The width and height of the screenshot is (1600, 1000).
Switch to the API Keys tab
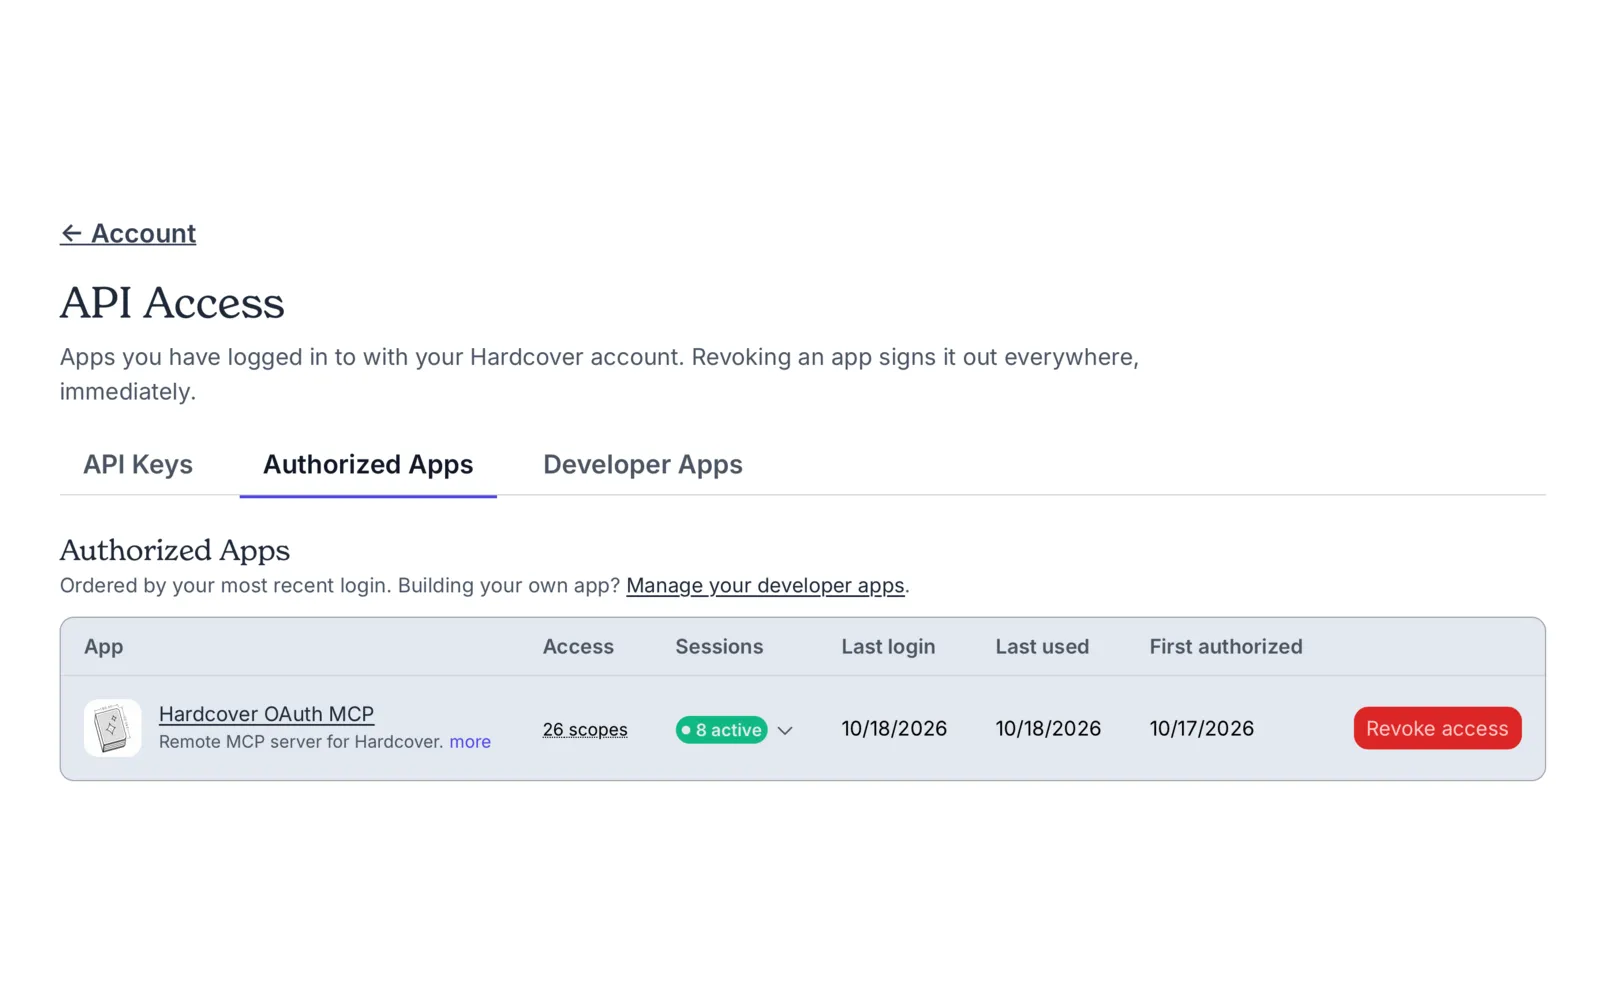click(x=138, y=465)
